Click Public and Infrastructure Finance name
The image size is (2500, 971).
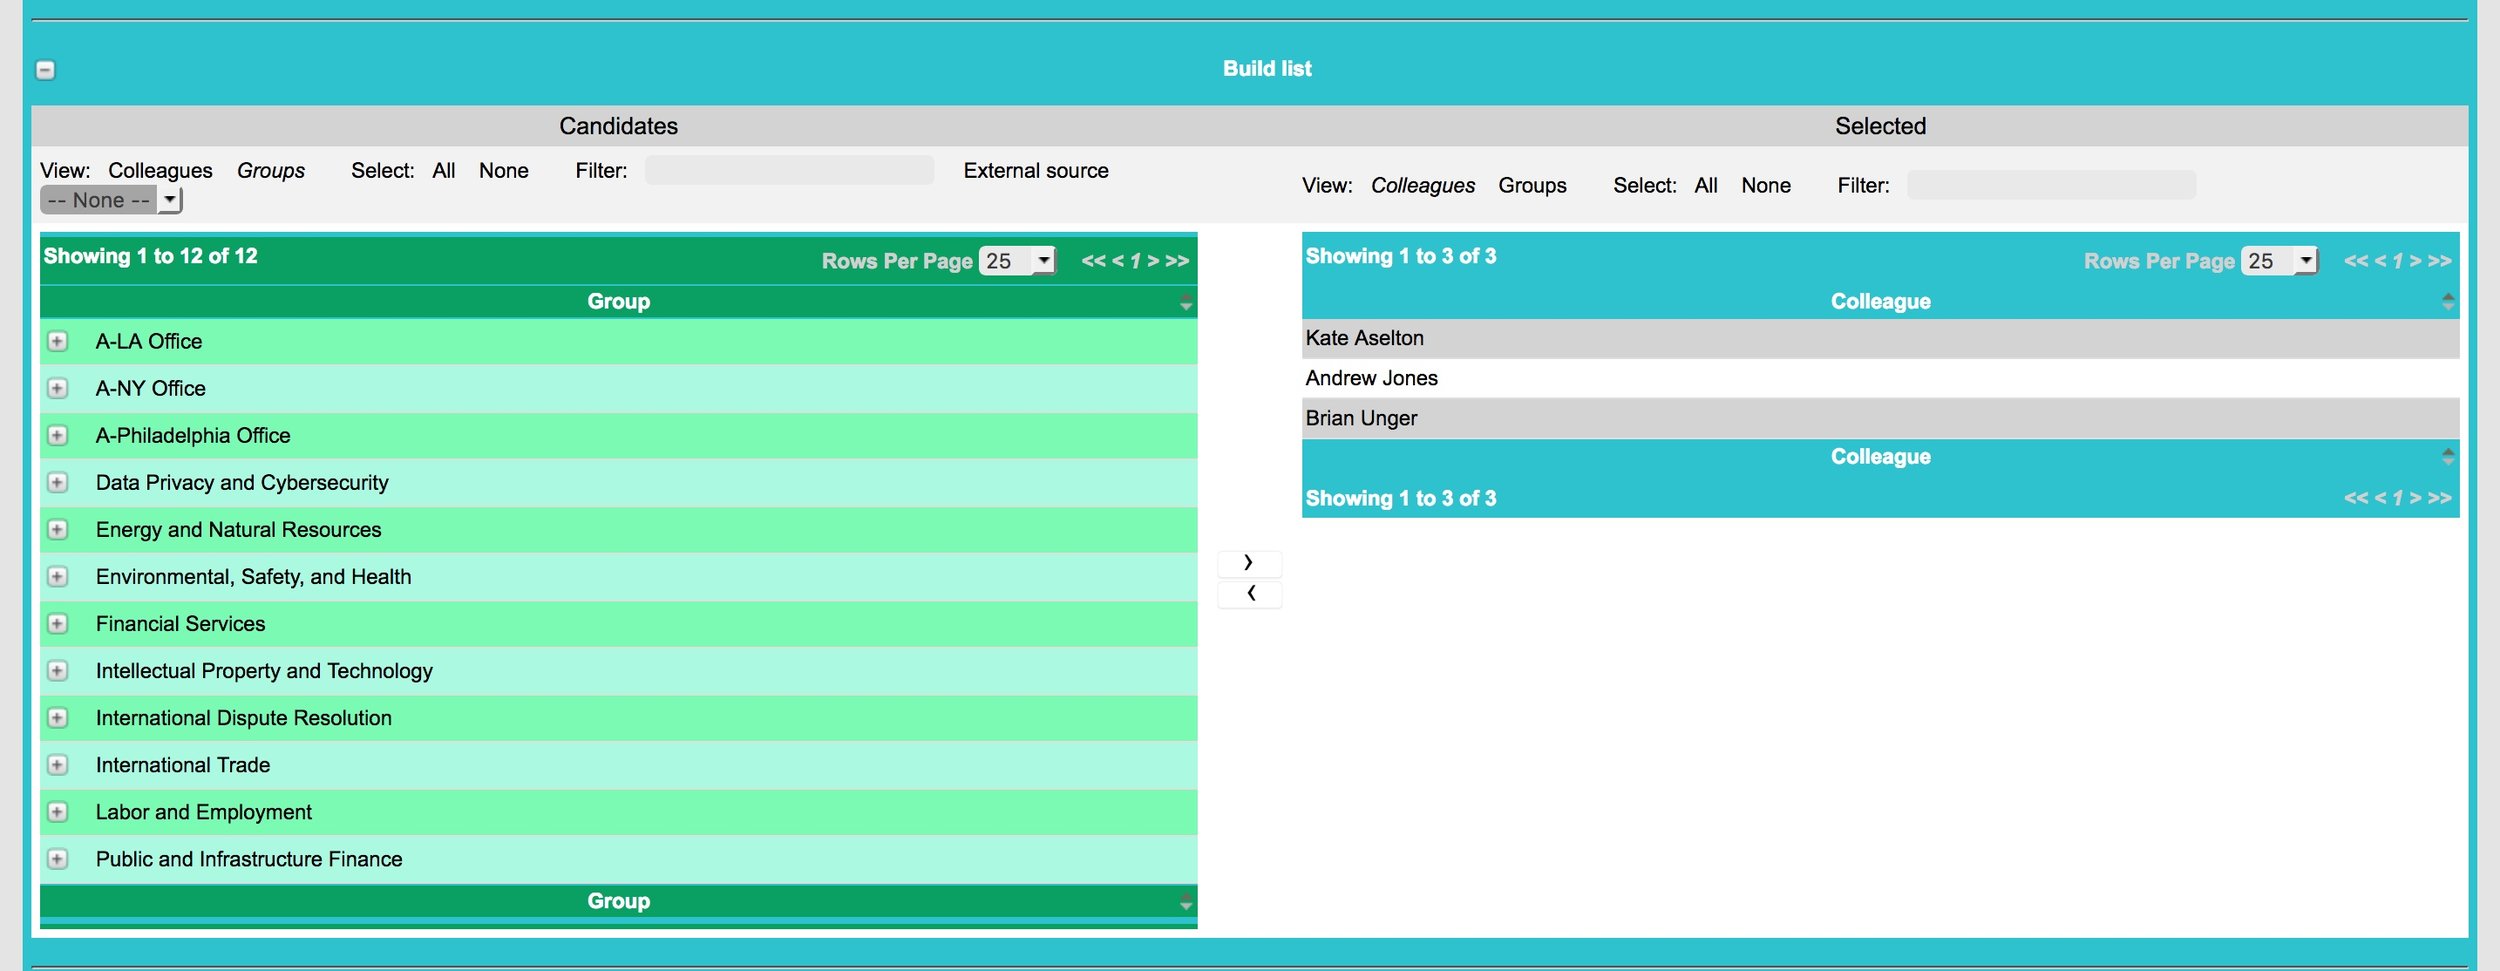[249, 859]
